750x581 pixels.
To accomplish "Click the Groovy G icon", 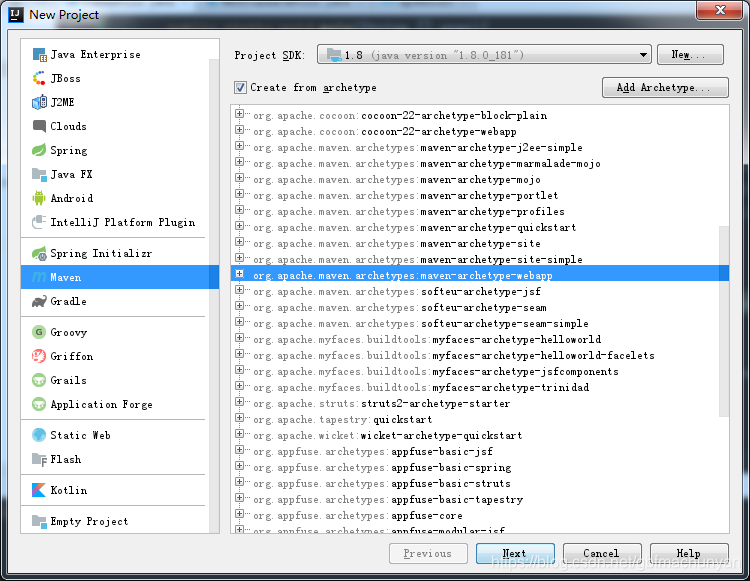I will [39, 332].
